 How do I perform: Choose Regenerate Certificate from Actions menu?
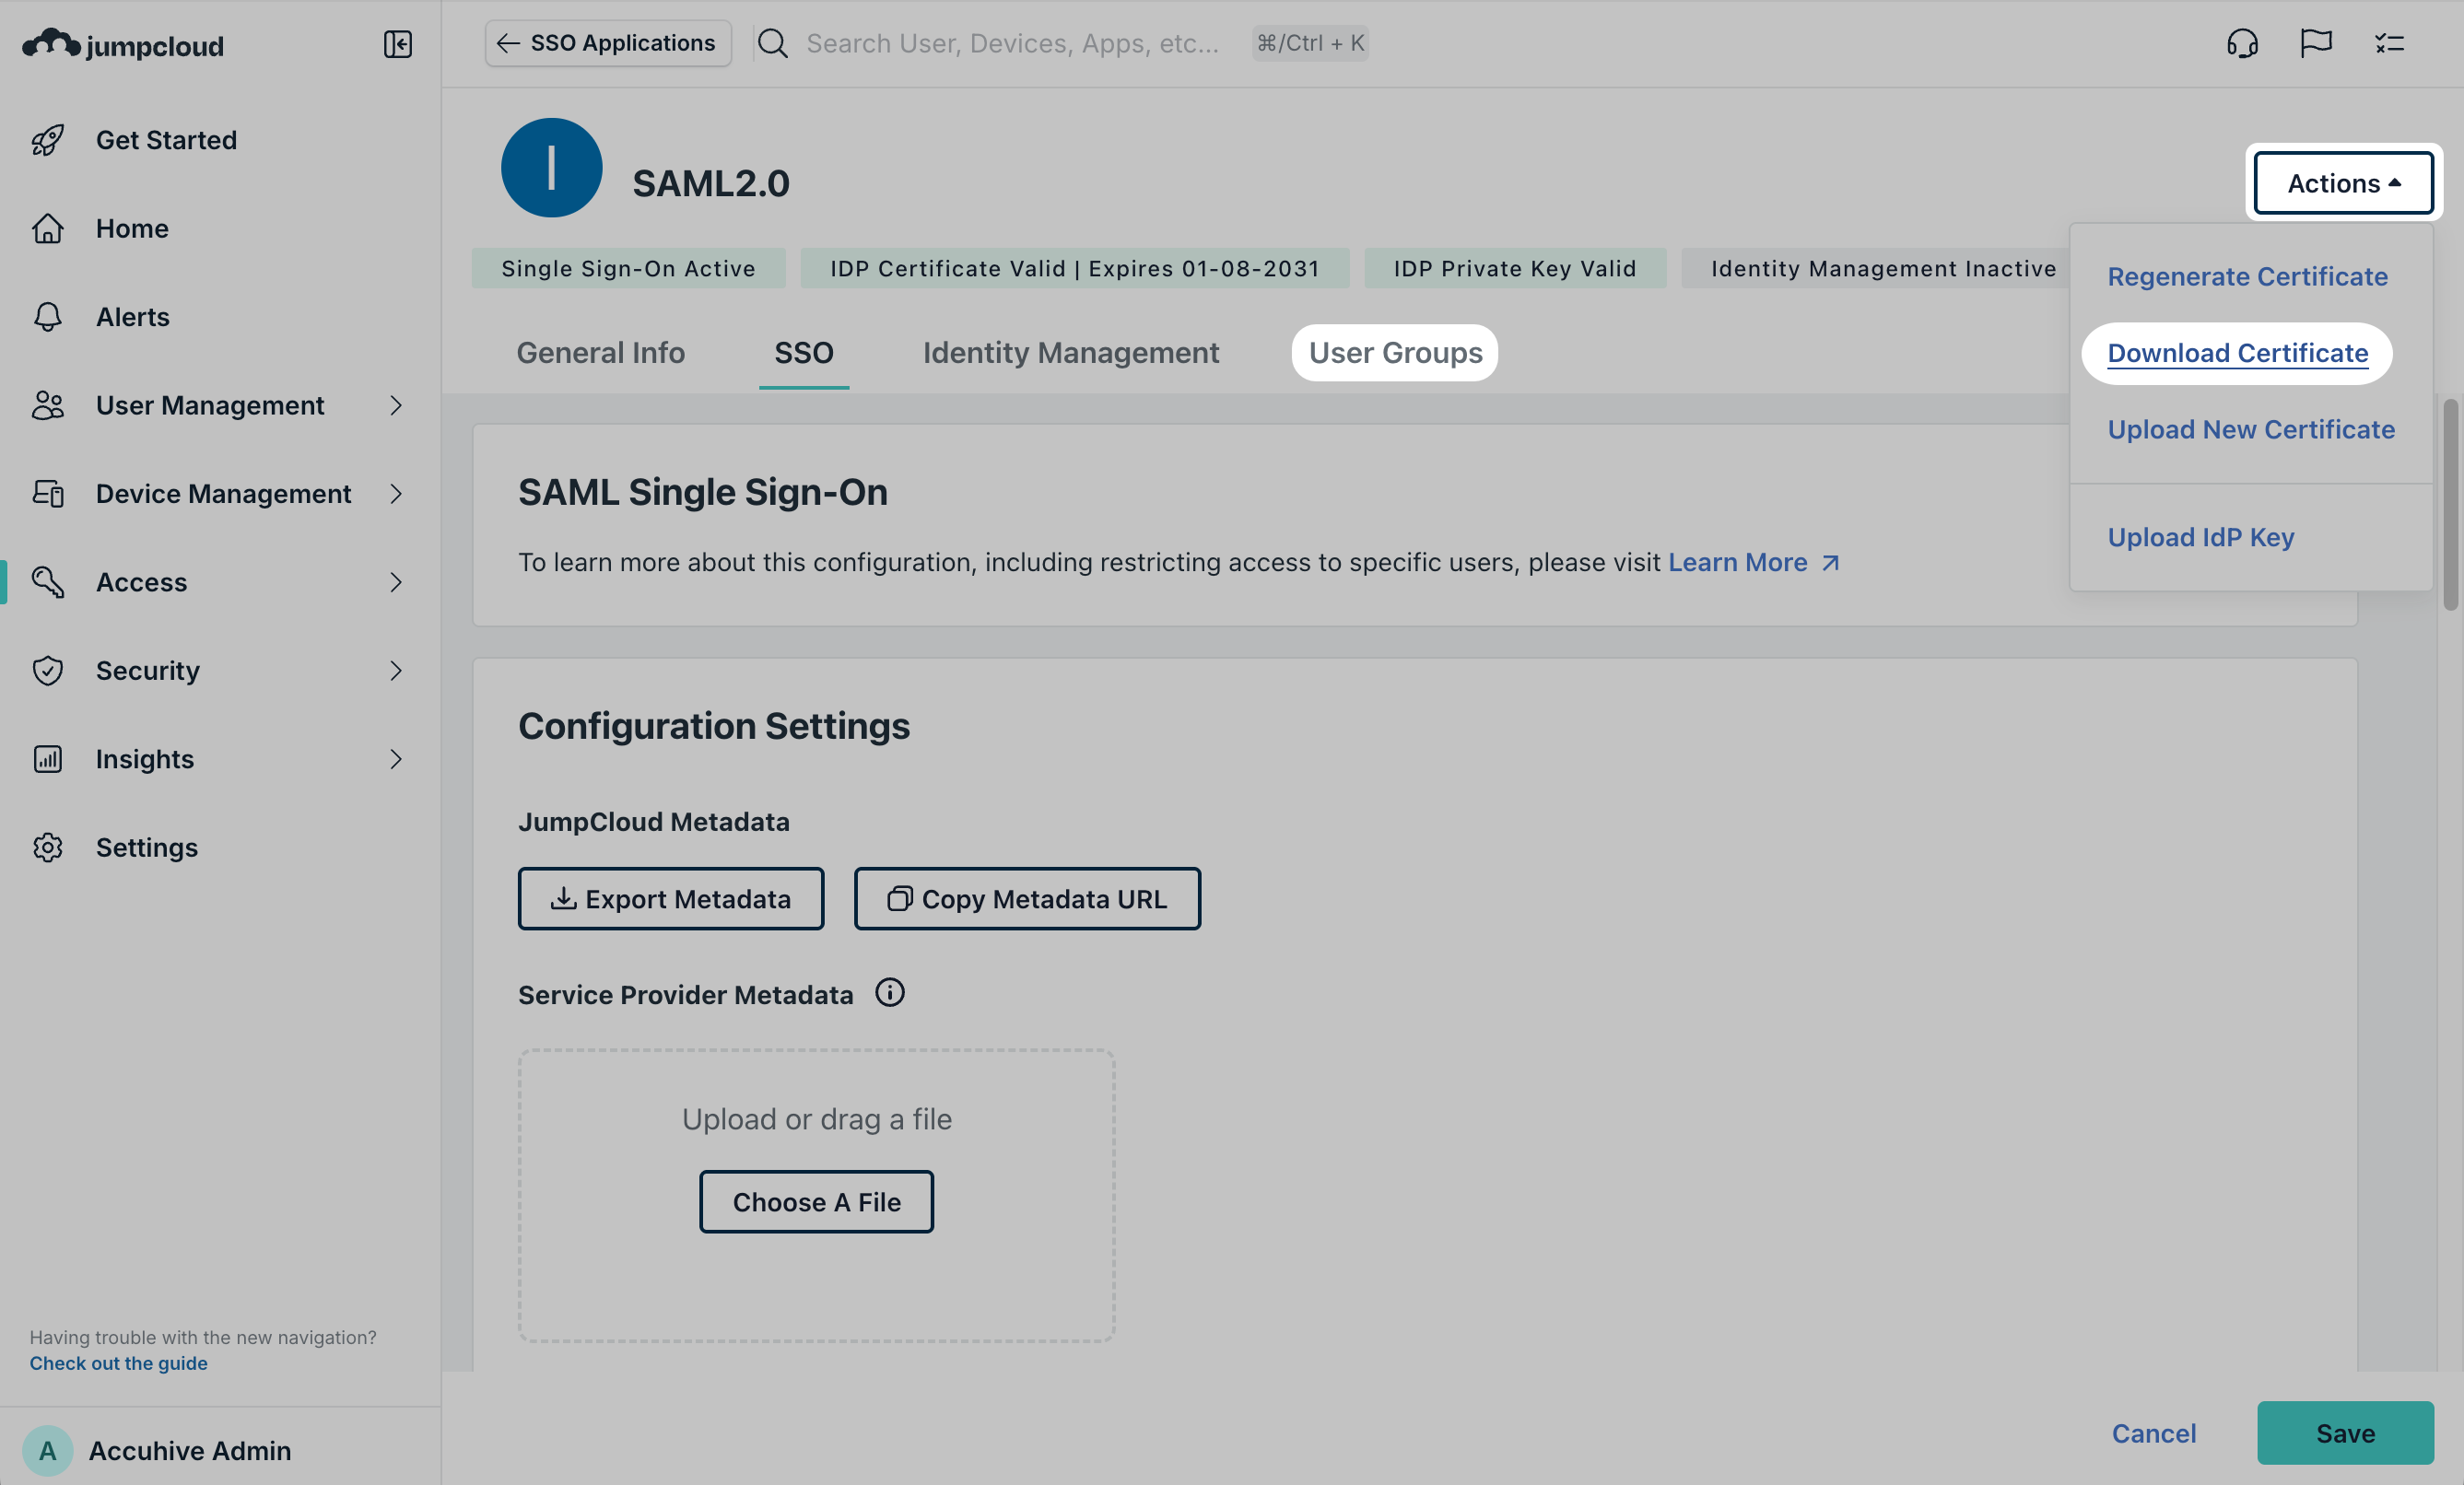coord(2247,276)
